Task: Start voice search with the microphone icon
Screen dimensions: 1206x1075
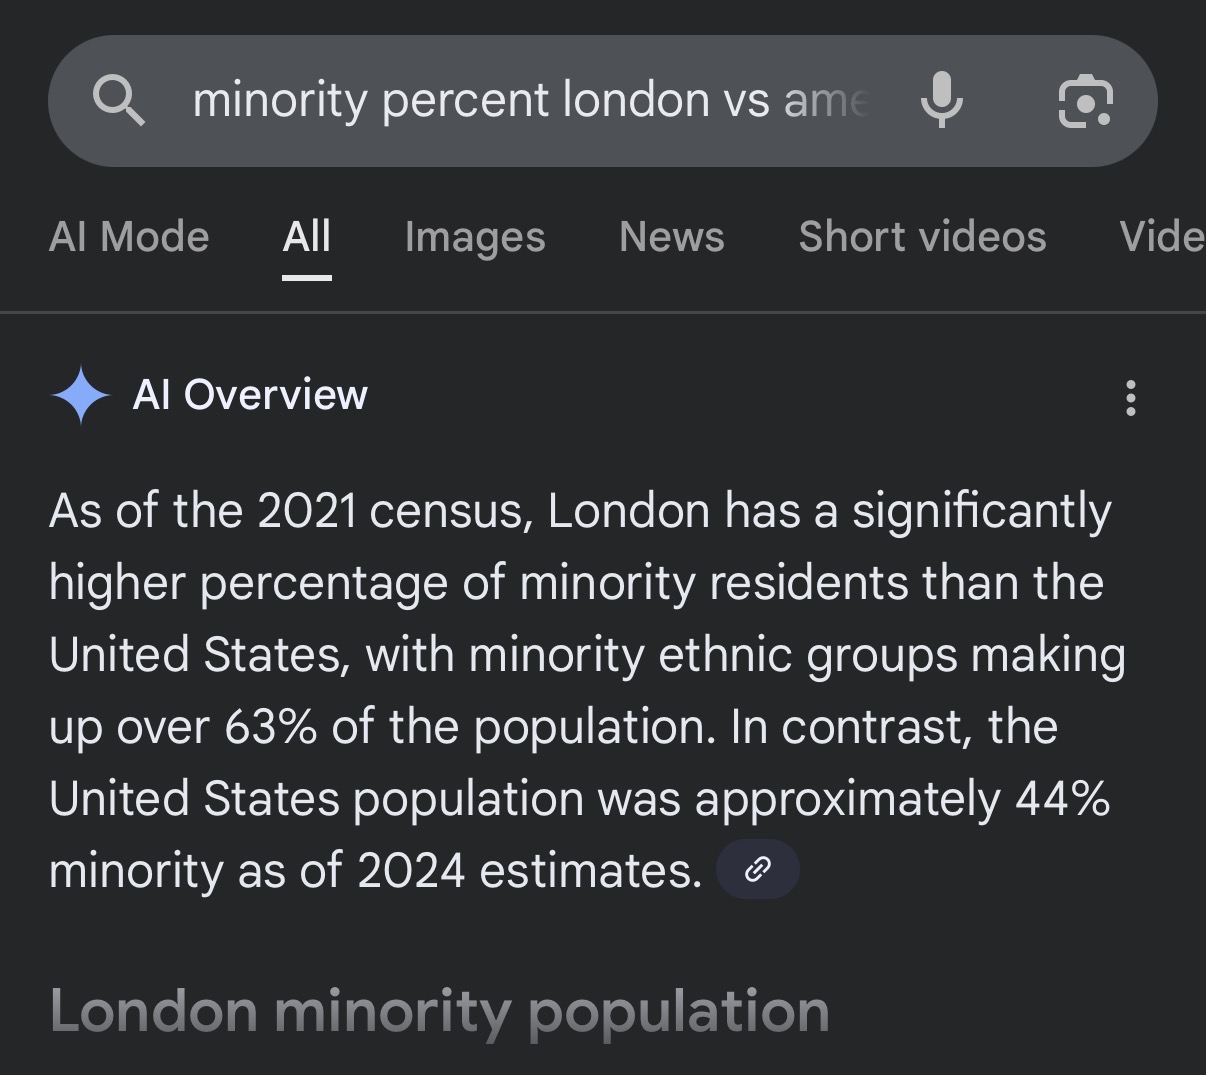Action: [941, 100]
